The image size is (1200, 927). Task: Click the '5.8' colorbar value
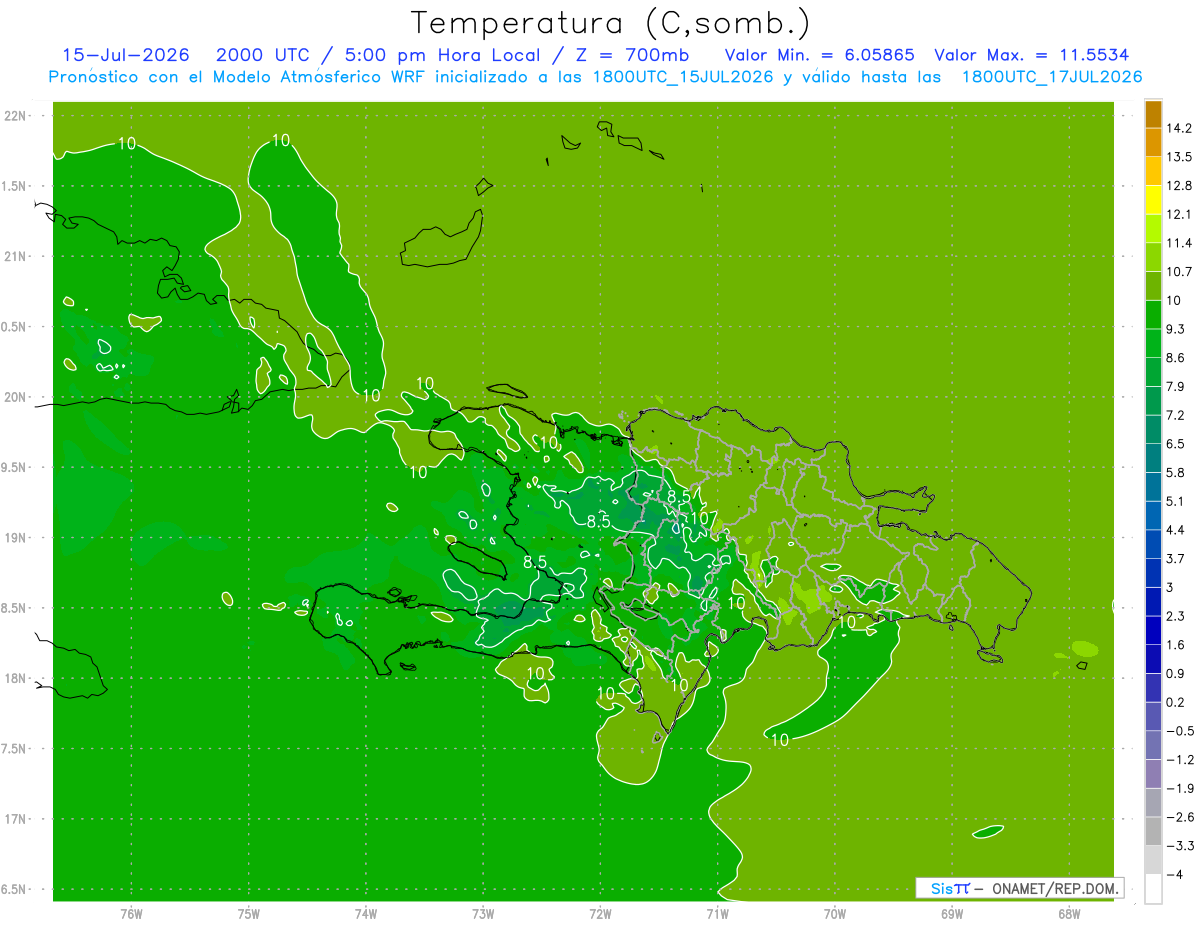click(x=1177, y=473)
